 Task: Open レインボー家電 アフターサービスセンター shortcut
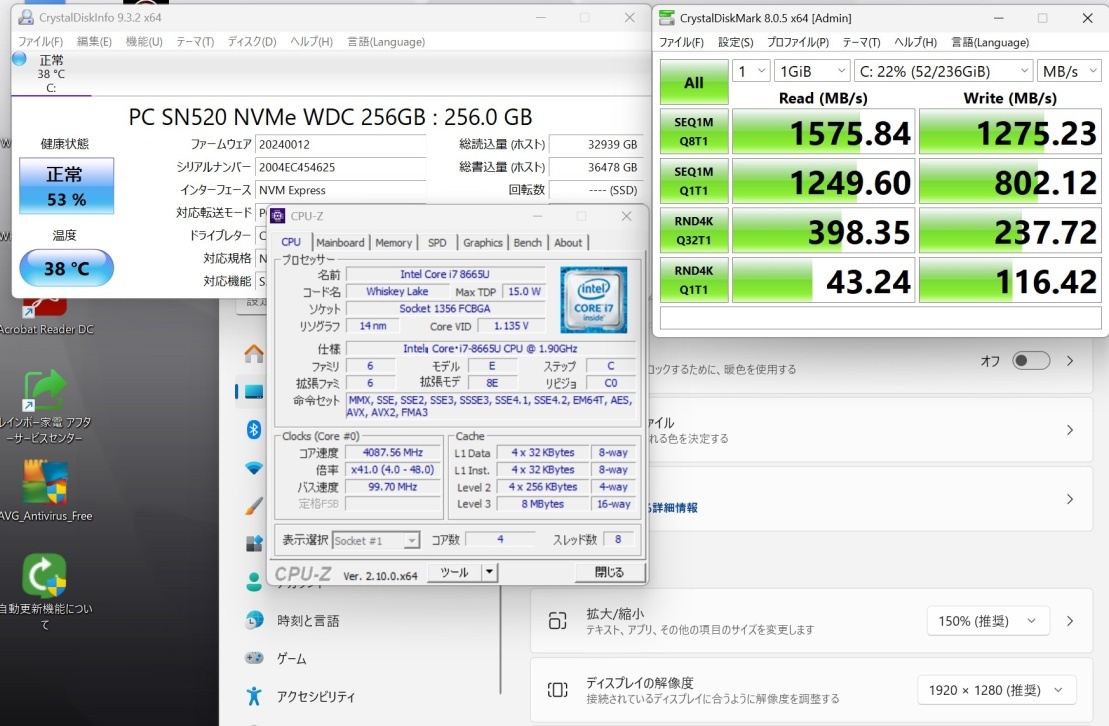pyautogui.click(x=45, y=407)
